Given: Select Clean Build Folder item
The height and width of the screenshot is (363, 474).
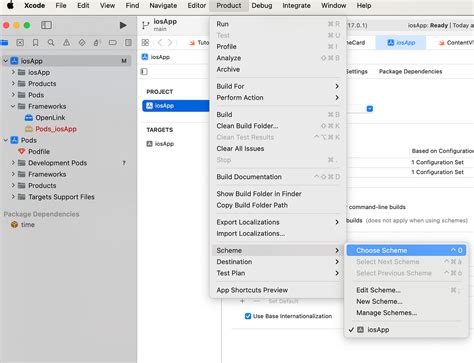Looking at the screenshot, I should 278,126.
